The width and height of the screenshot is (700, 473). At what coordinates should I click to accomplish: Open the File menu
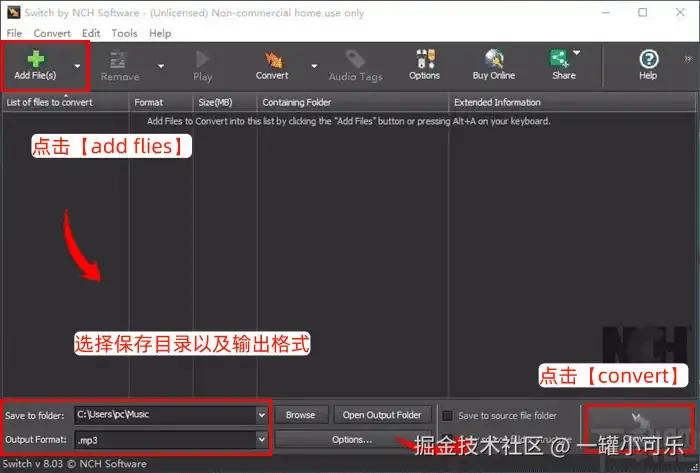[14, 33]
